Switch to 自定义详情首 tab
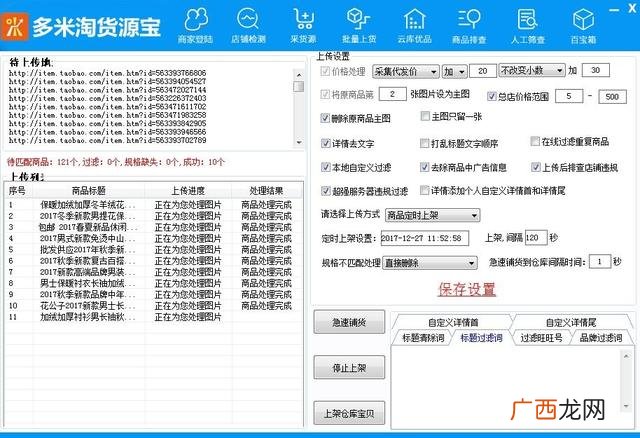 (453, 322)
